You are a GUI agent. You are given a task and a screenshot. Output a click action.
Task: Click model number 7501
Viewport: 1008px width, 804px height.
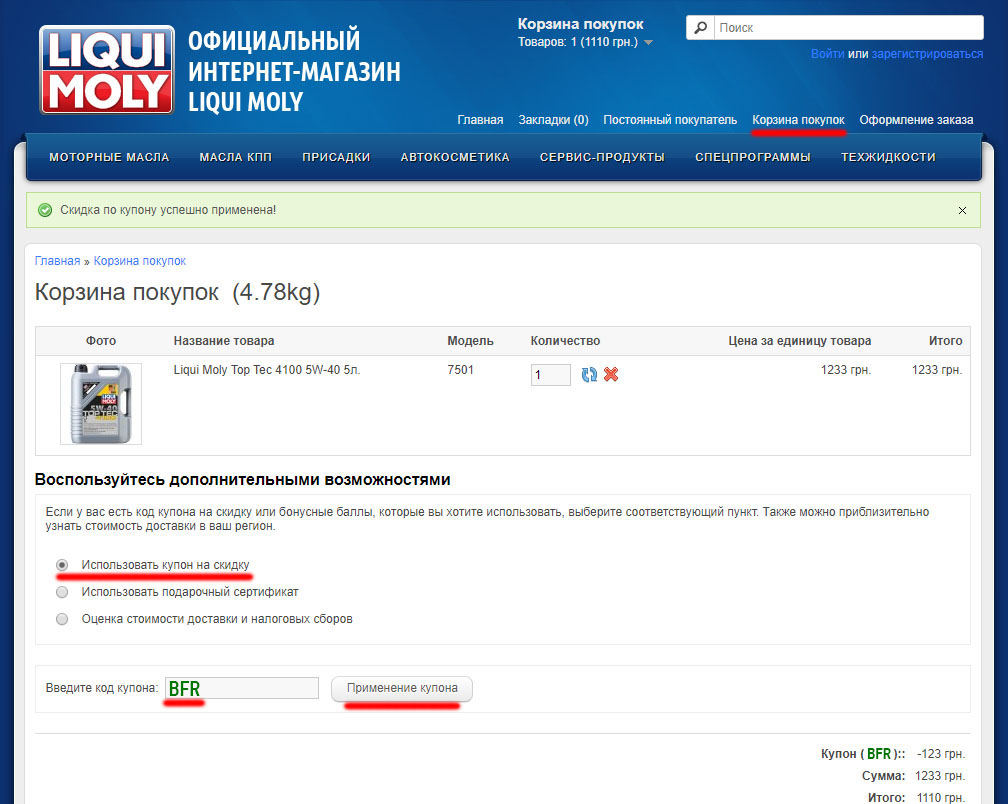460,370
